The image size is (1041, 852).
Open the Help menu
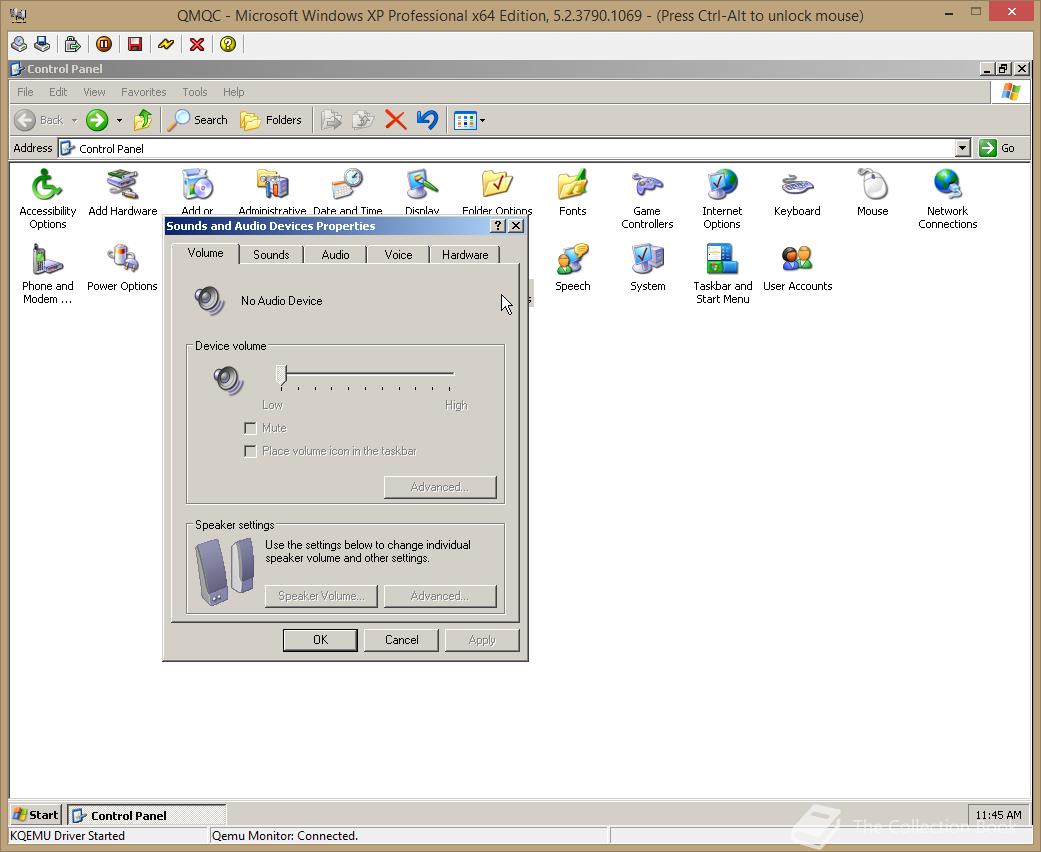(x=233, y=92)
